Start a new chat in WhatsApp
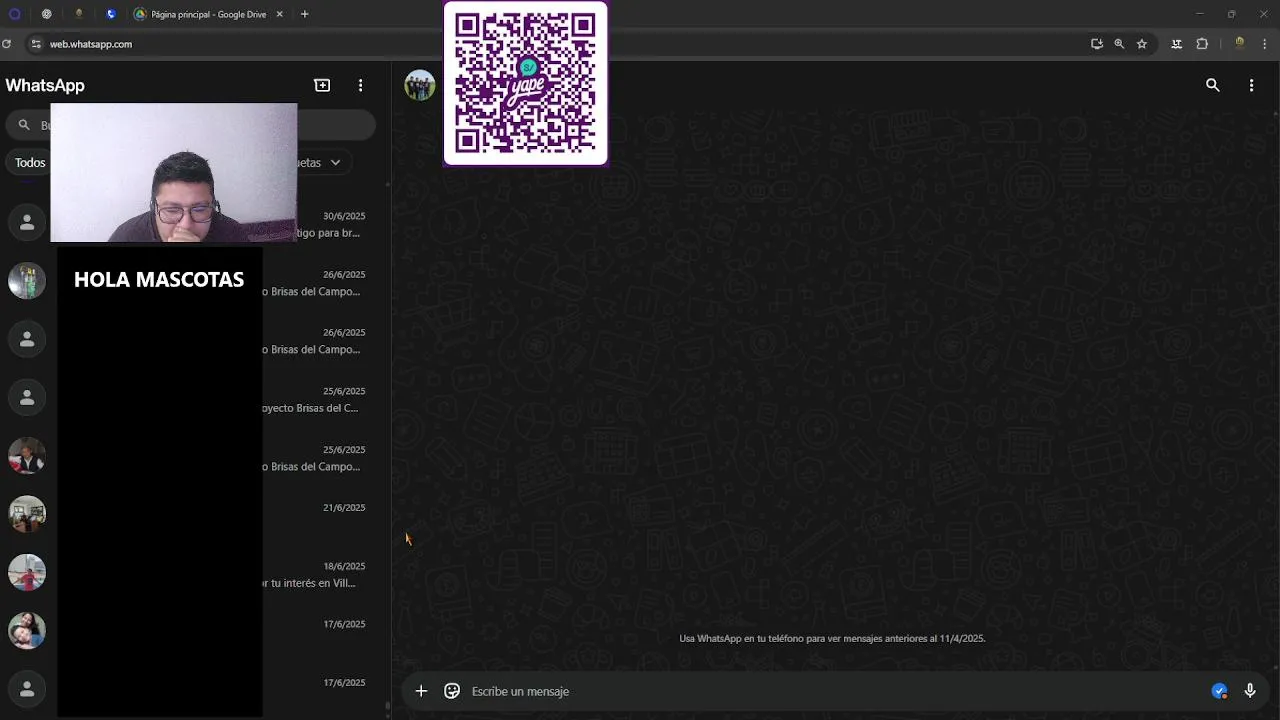 (322, 85)
